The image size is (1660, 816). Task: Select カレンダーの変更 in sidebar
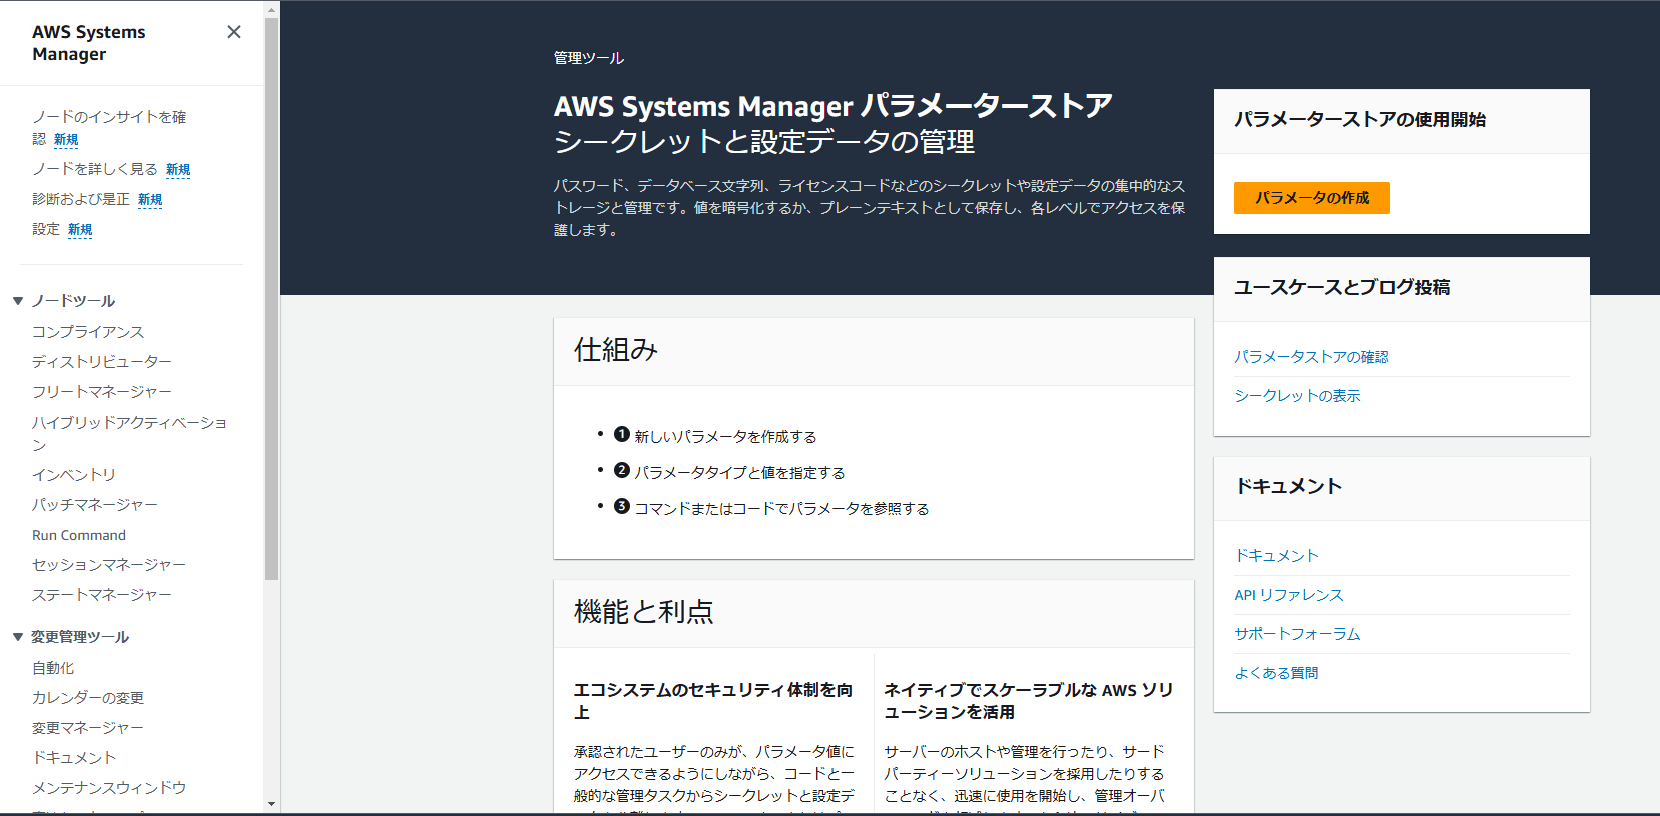[88, 697]
